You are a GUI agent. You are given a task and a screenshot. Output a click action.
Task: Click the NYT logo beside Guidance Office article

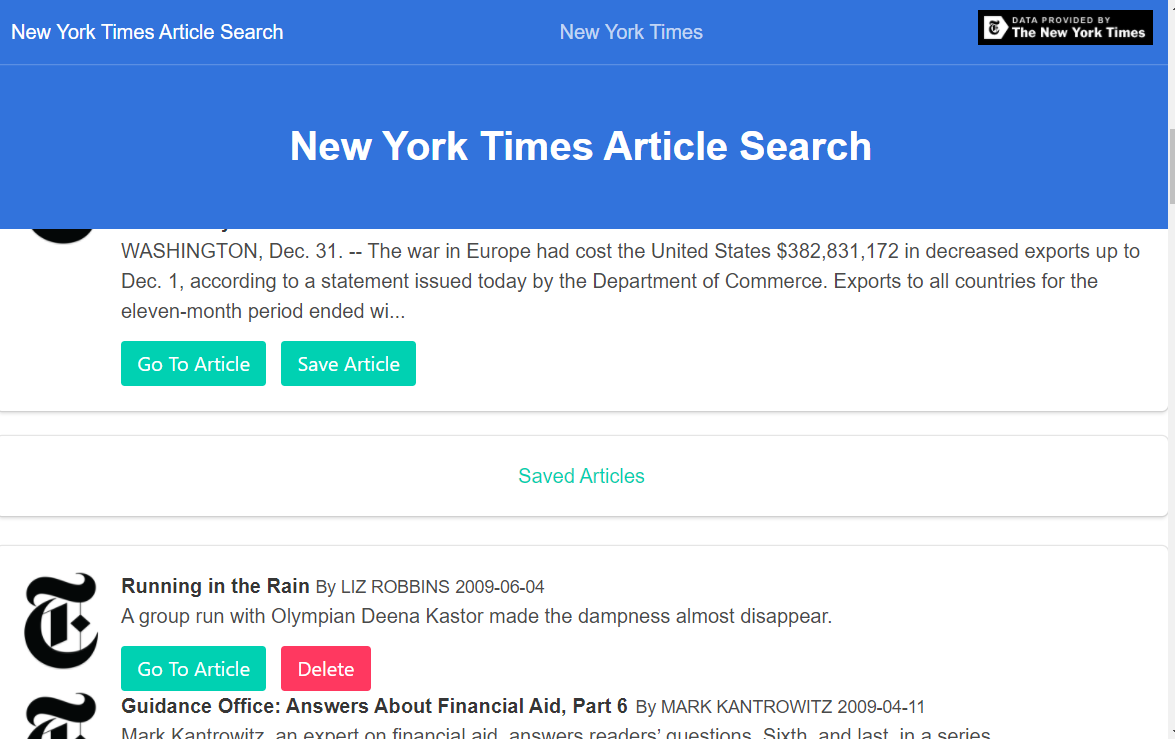[x=61, y=717]
